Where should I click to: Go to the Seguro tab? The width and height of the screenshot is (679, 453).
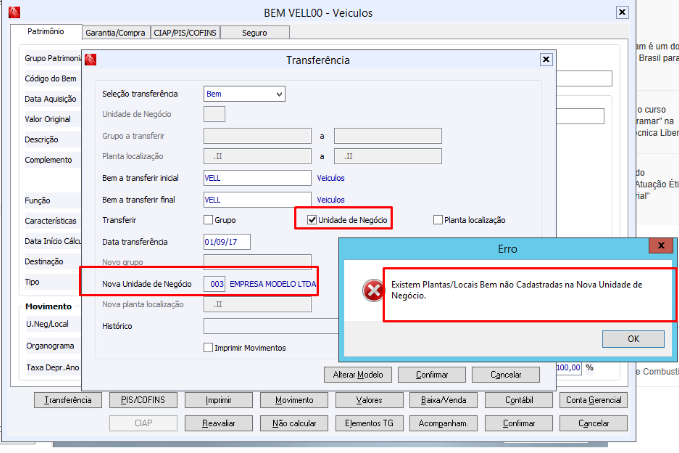pyautogui.click(x=255, y=33)
